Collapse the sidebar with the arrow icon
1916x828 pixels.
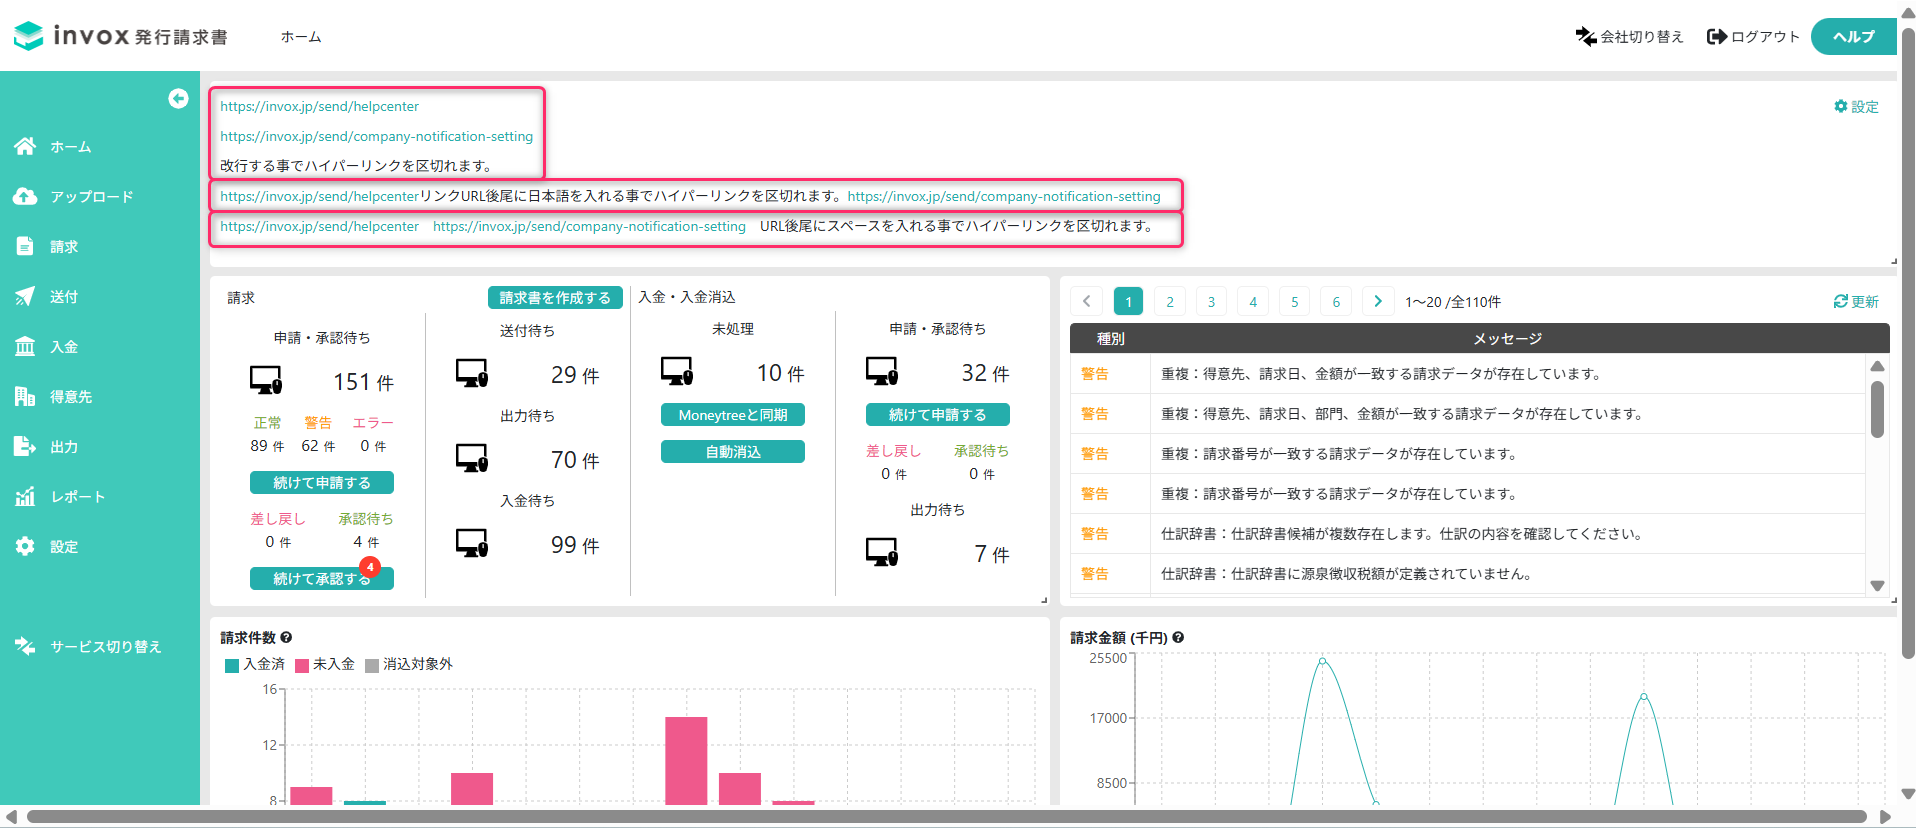point(178,98)
